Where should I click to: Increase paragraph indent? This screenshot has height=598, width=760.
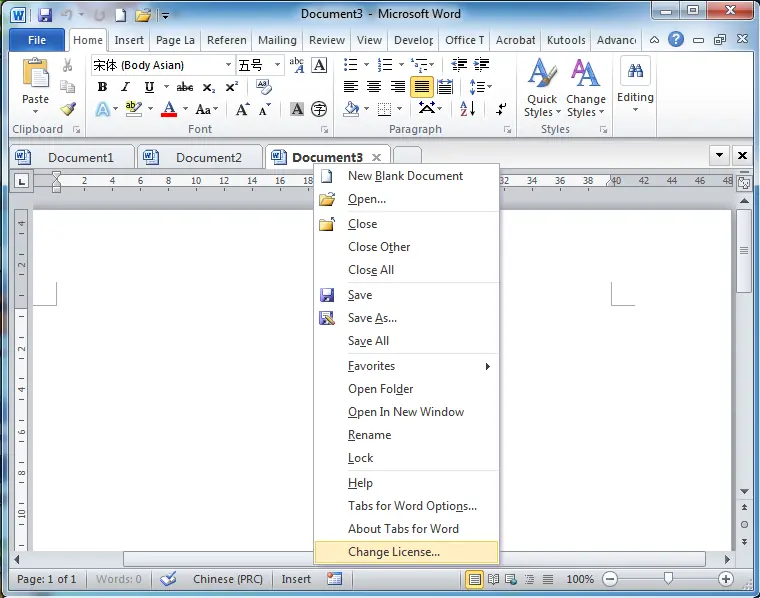481,64
